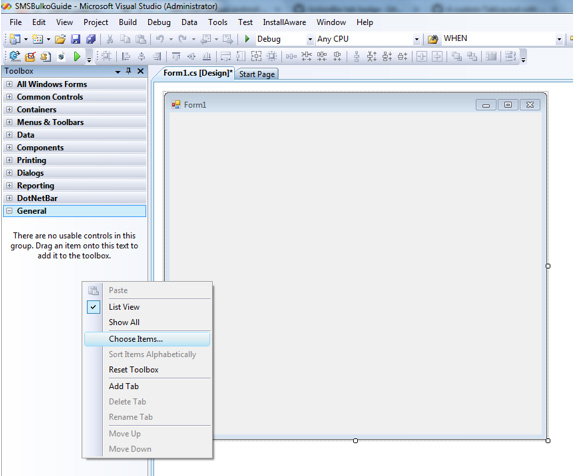Image resolution: width=574 pixels, height=476 pixels.
Task: Click the Bring to Front layout icon
Action: [x=456, y=56]
